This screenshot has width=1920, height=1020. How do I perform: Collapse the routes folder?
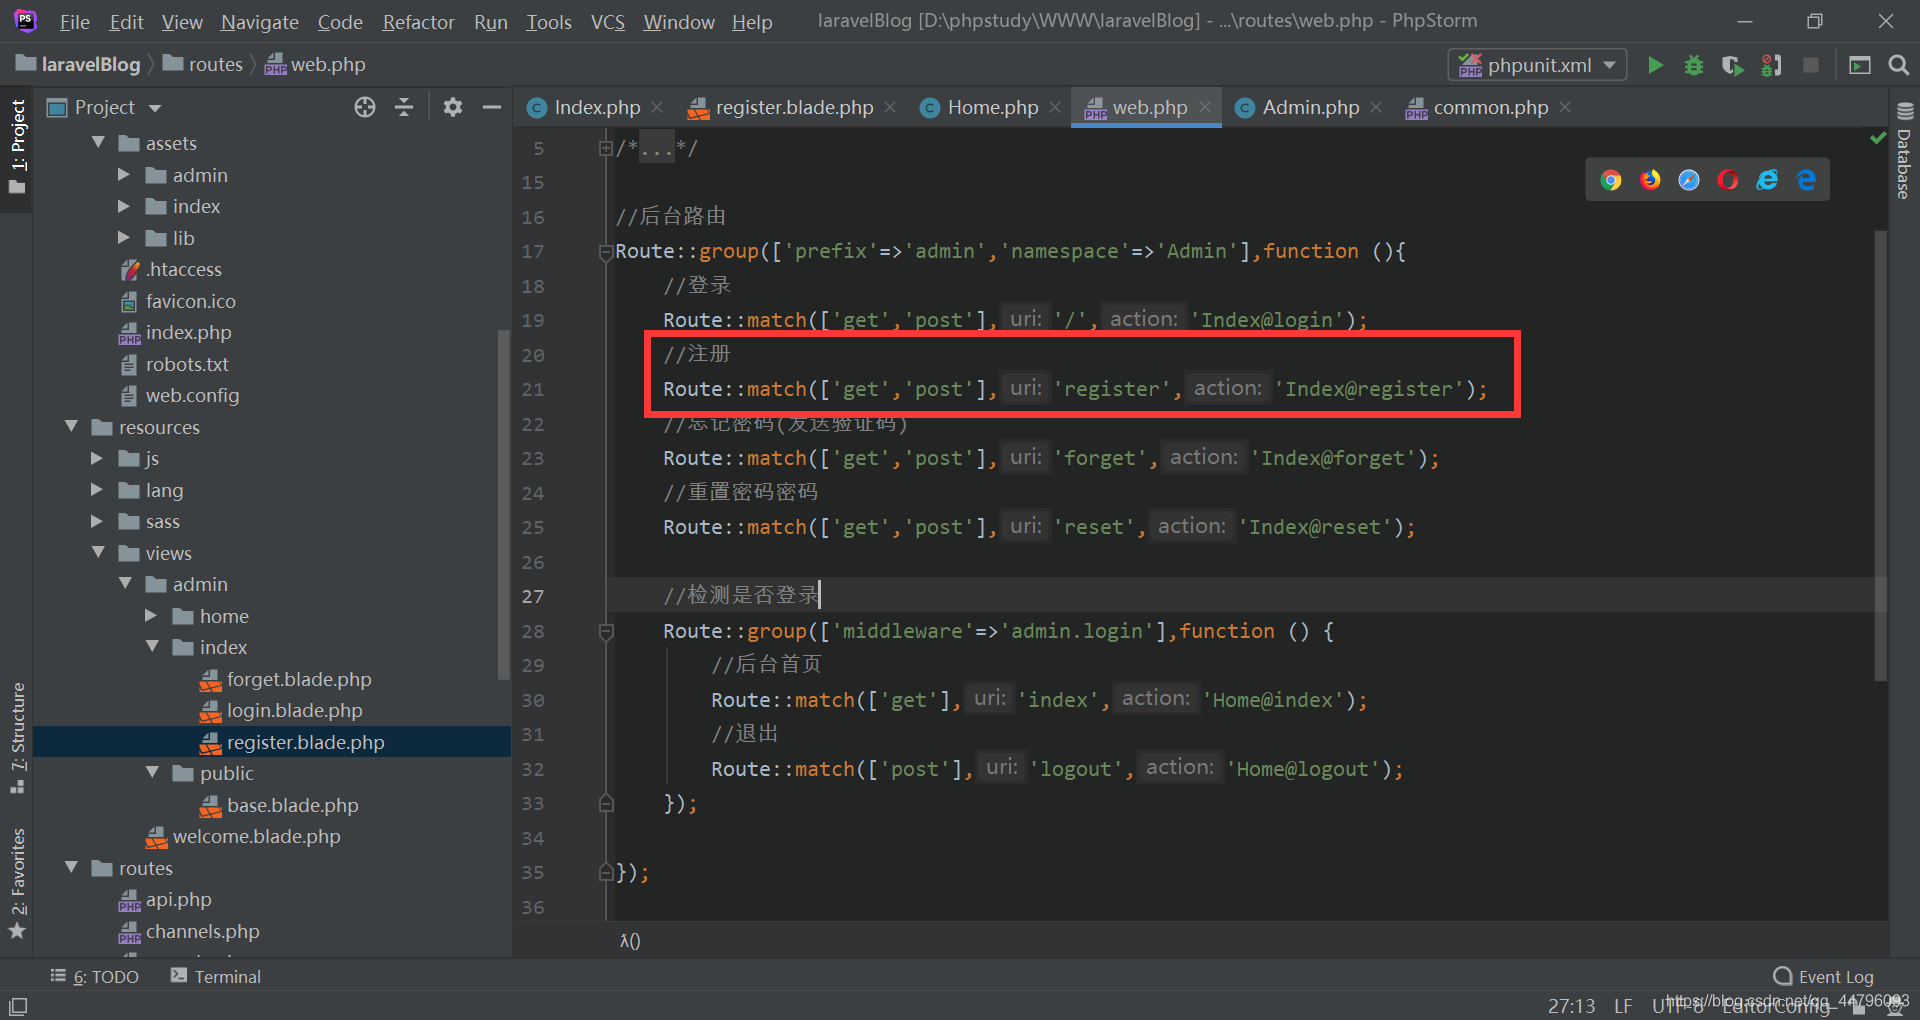(71, 868)
